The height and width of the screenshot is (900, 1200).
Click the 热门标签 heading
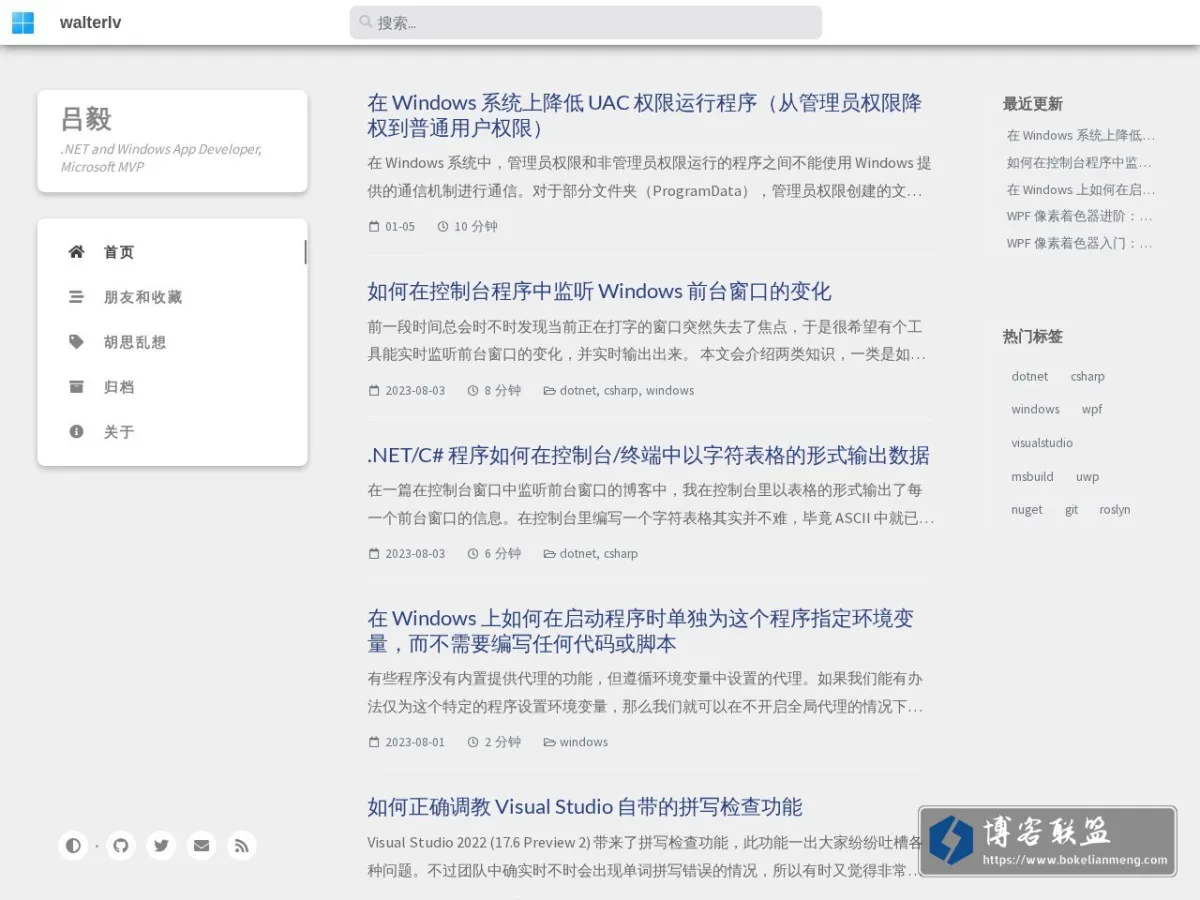tap(1033, 337)
